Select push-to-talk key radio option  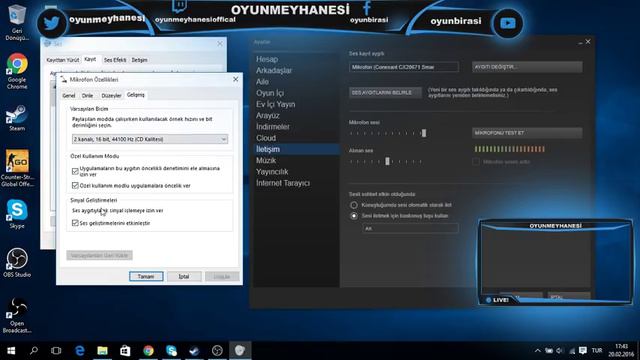pyautogui.click(x=354, y=216)
